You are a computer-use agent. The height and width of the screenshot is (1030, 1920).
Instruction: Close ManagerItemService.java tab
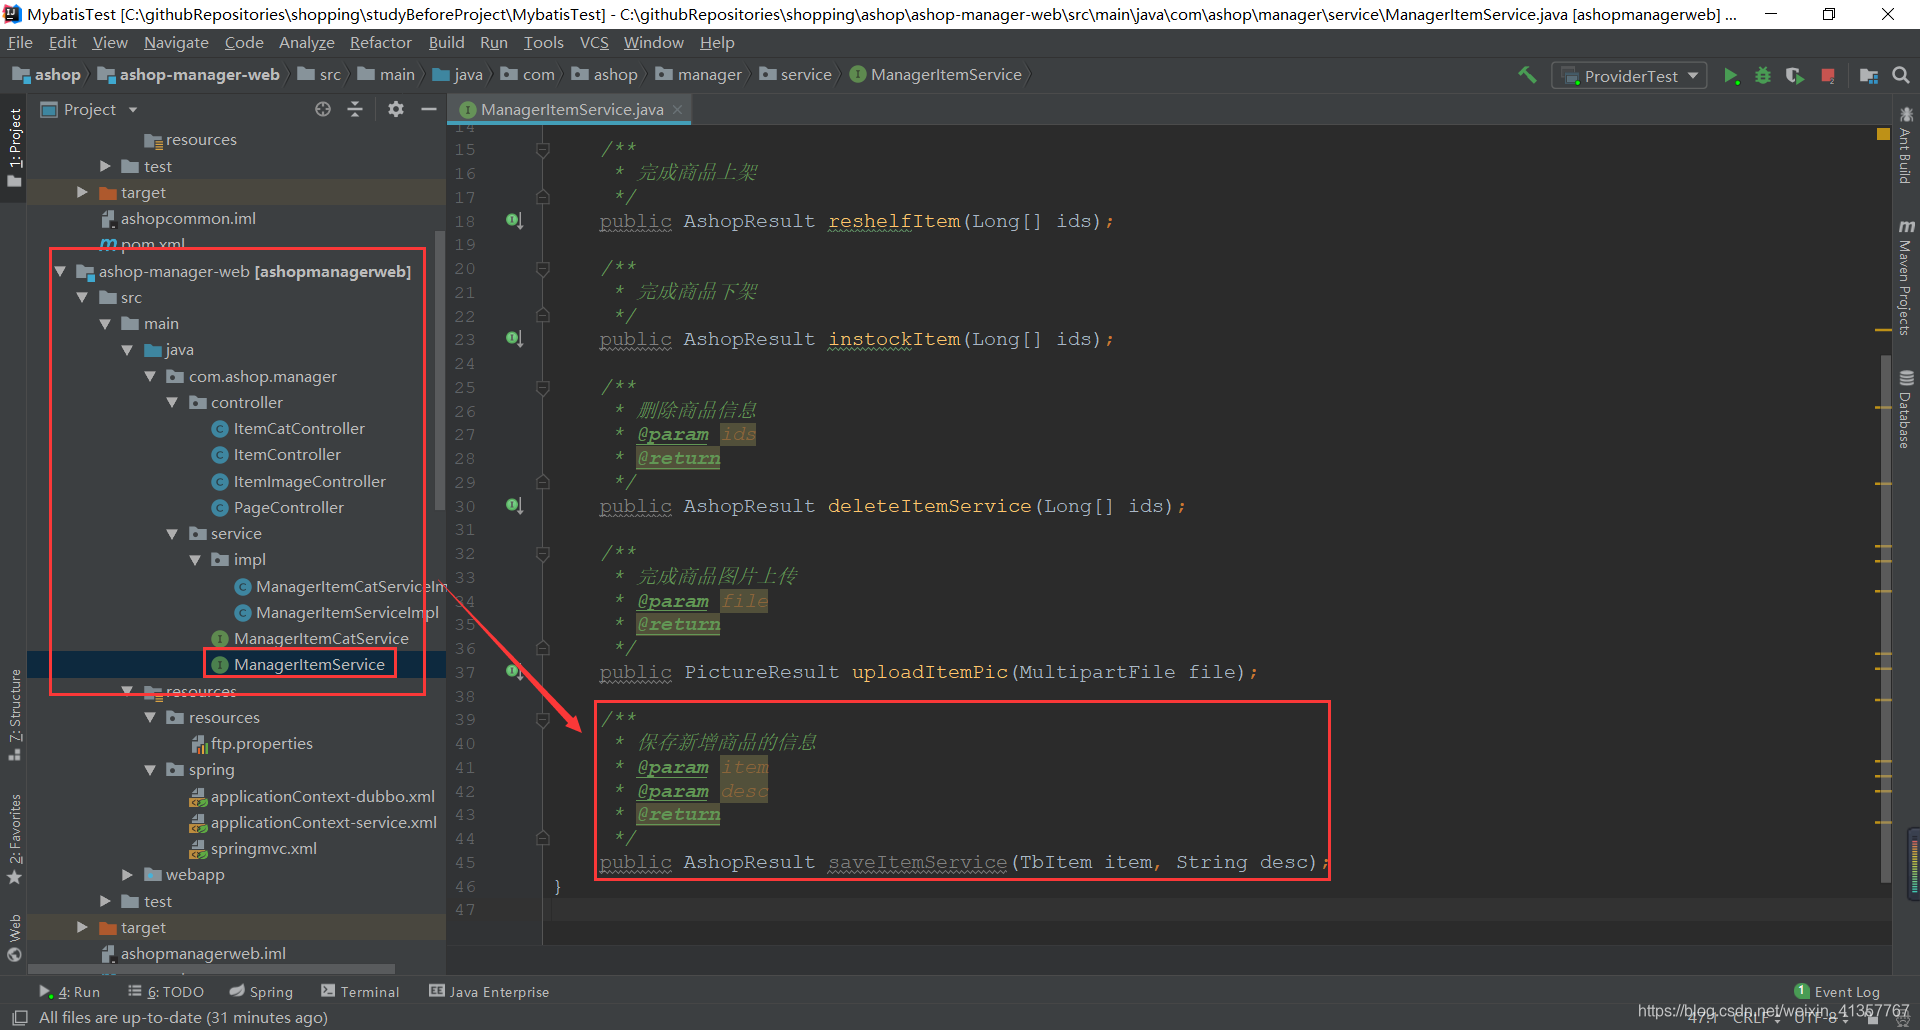(677, 109)
